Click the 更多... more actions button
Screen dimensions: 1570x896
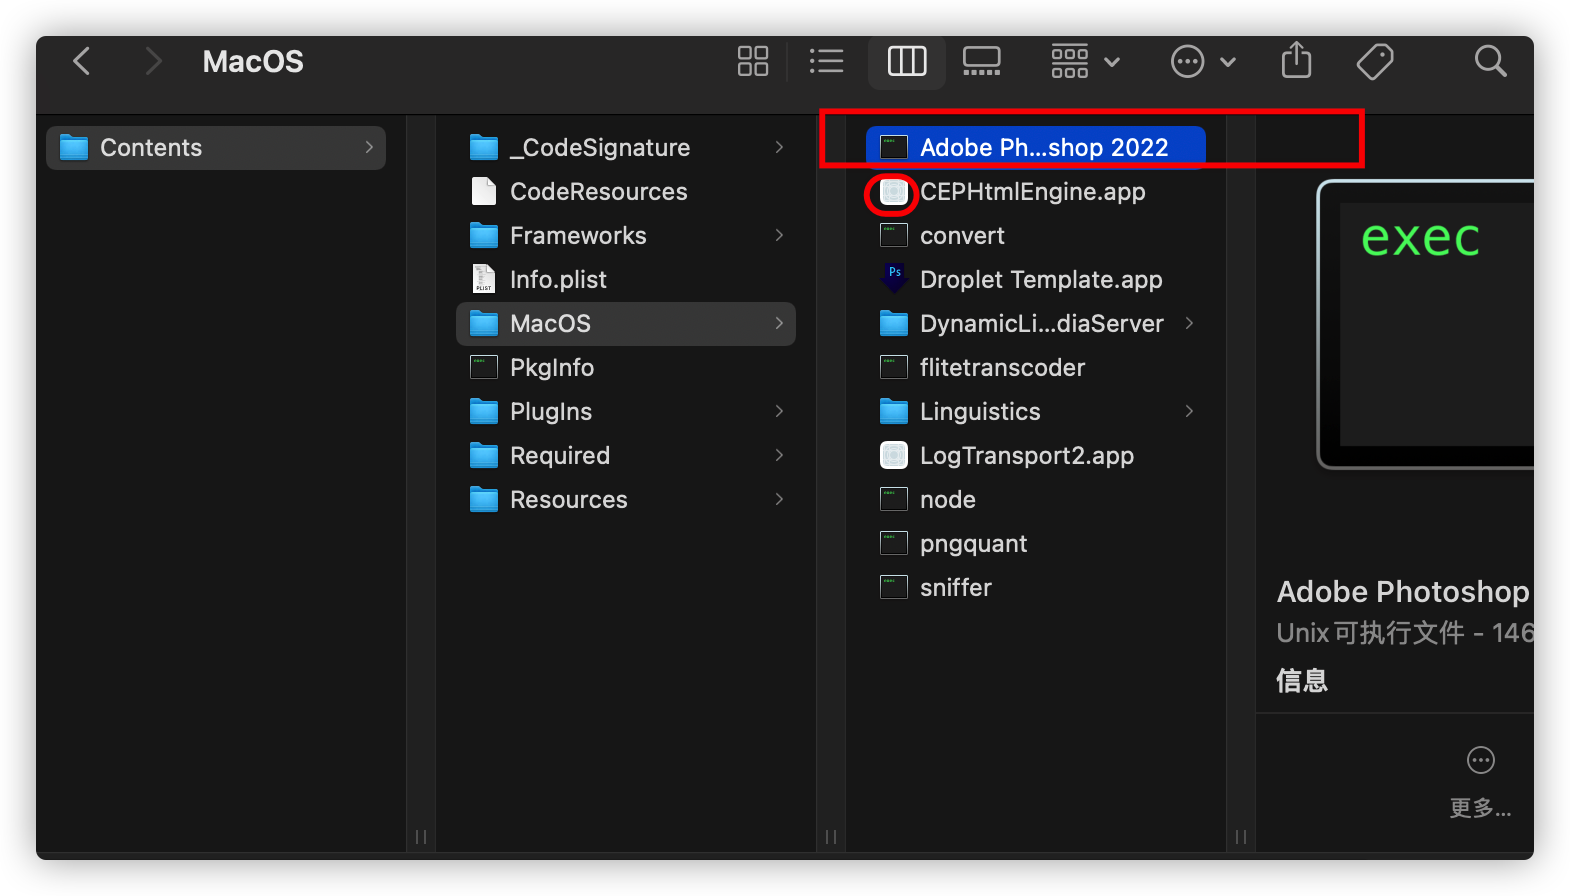[x=1480, y=782]
